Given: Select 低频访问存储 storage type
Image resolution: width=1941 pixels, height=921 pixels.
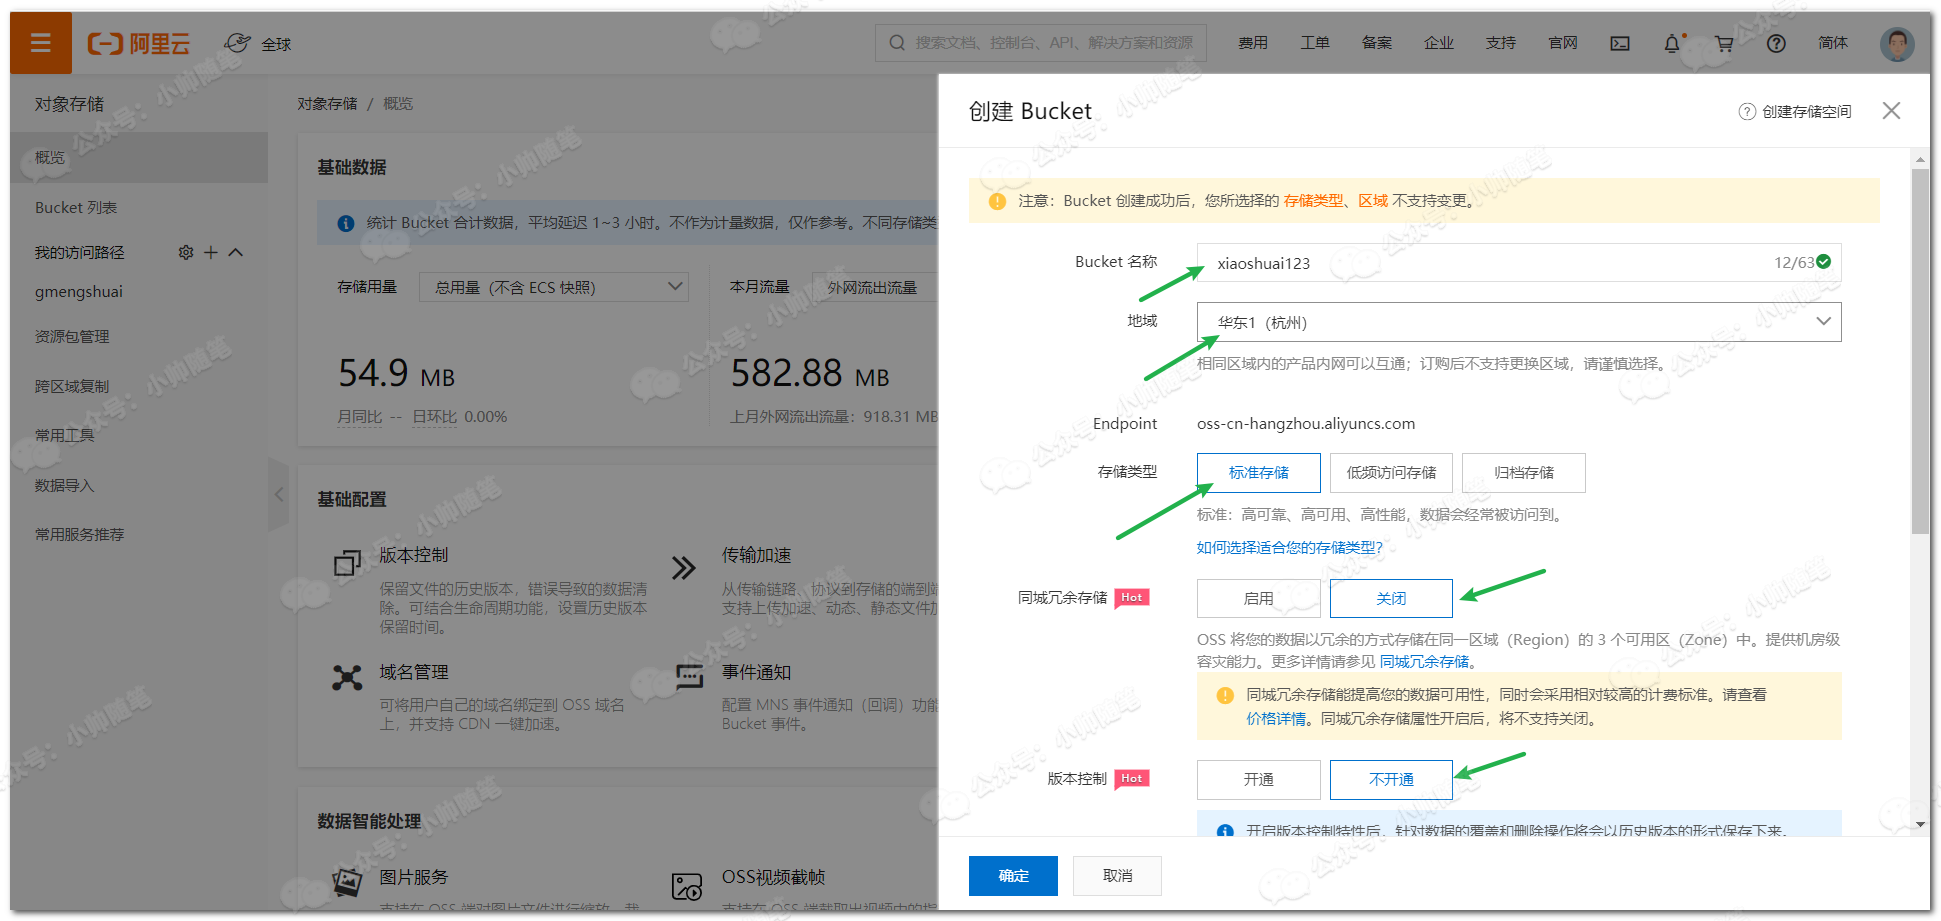Looking at the screenshot, I should point(1391,473).
